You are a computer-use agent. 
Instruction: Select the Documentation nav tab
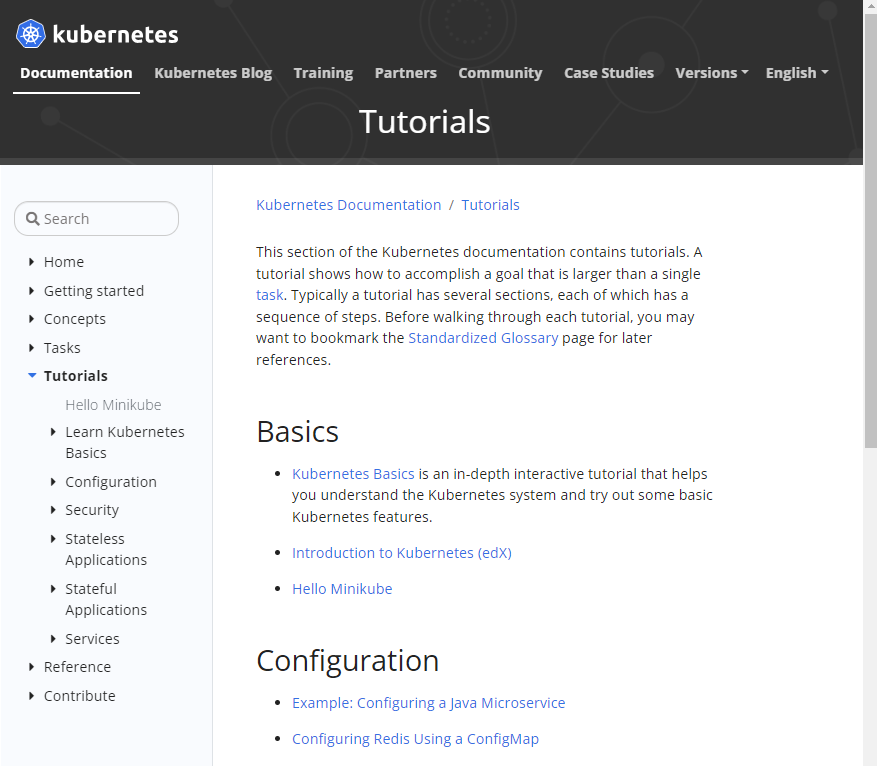77,73
